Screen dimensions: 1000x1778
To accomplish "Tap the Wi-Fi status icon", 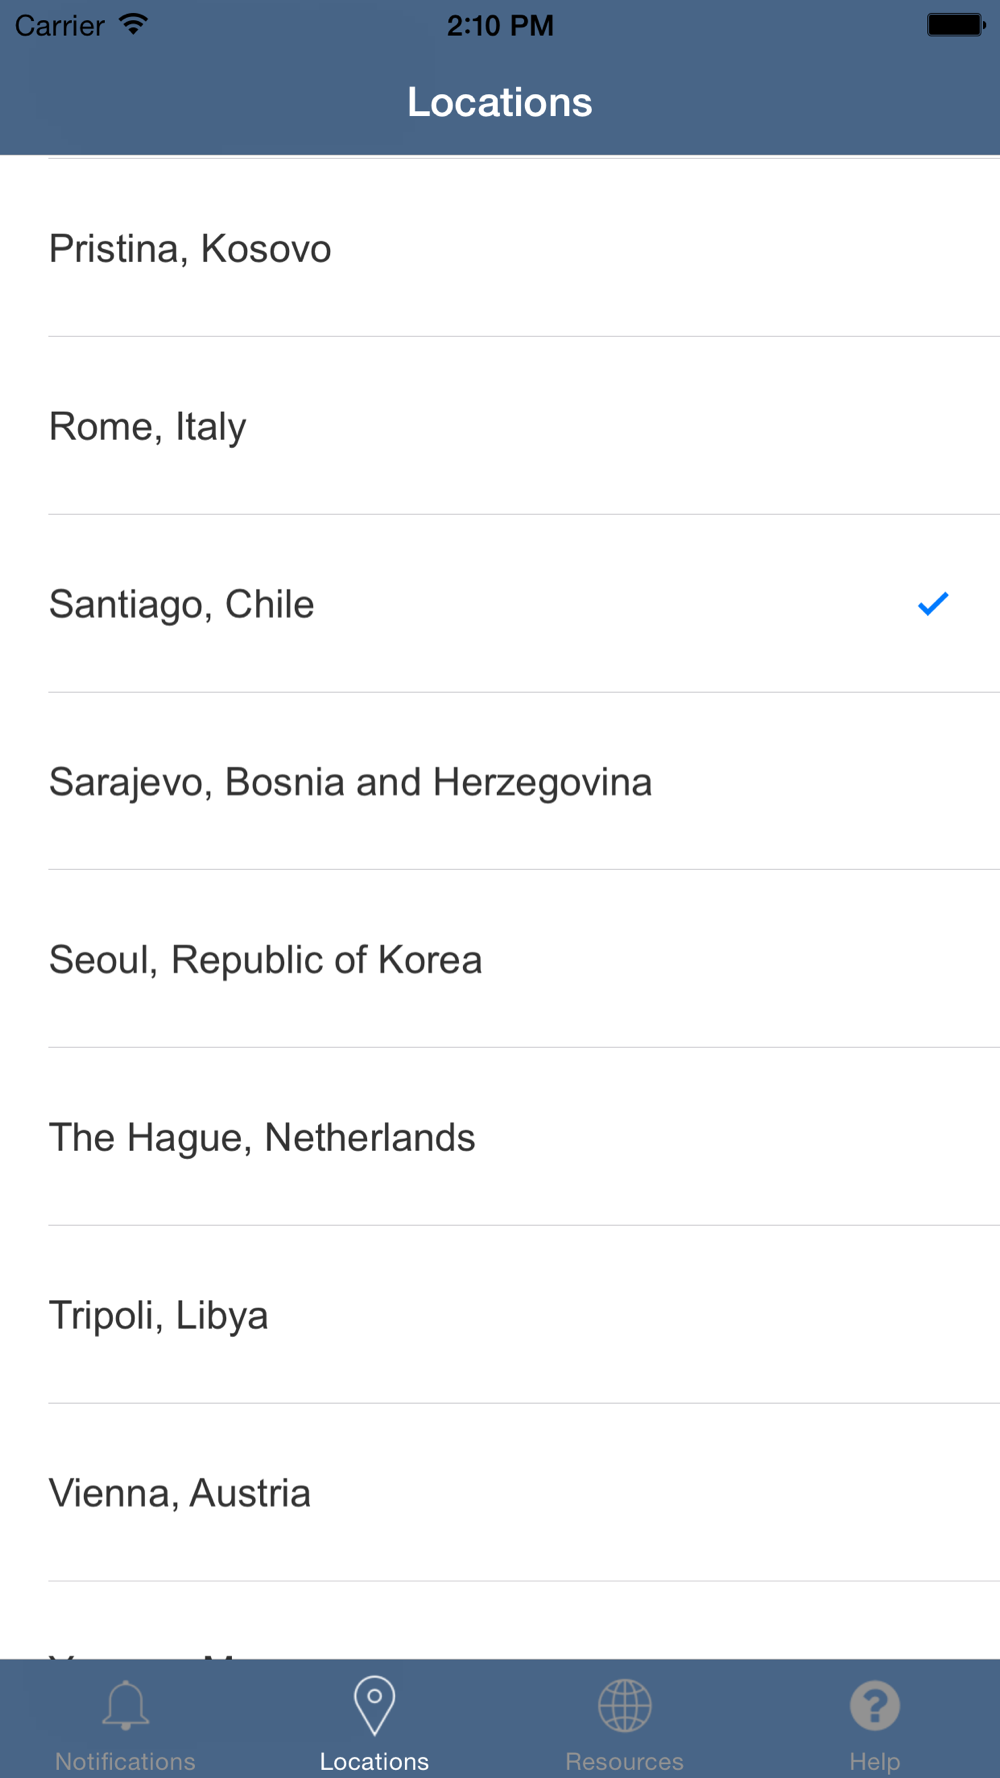I will click(x=133, y=25).
